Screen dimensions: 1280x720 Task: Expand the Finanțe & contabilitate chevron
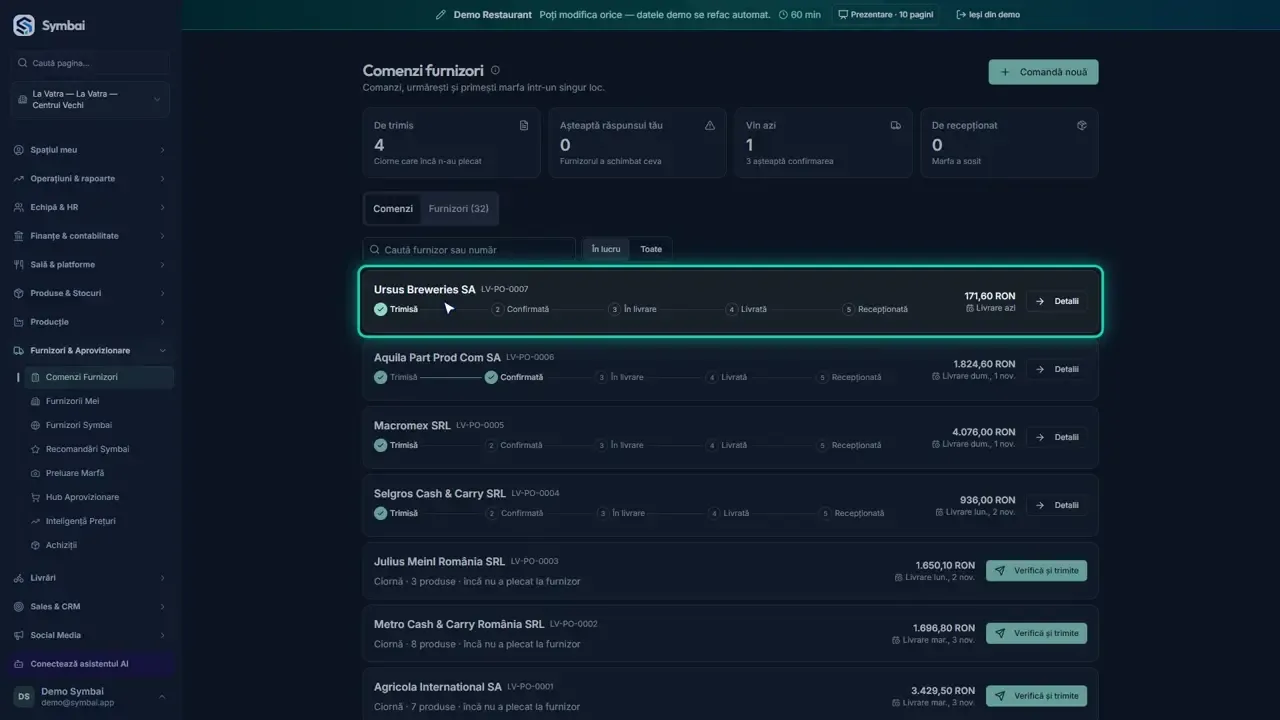tap(162, 236)
